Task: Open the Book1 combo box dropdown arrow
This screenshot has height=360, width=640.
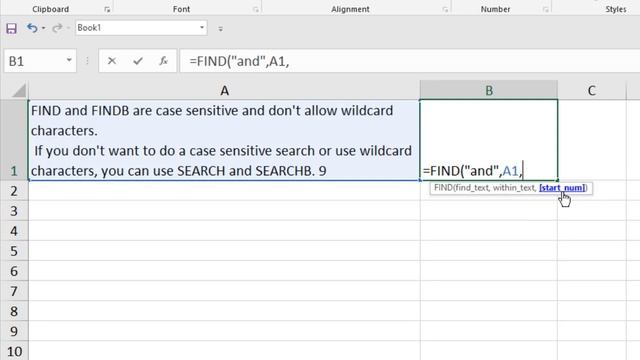Action: [x=202, y=28]
